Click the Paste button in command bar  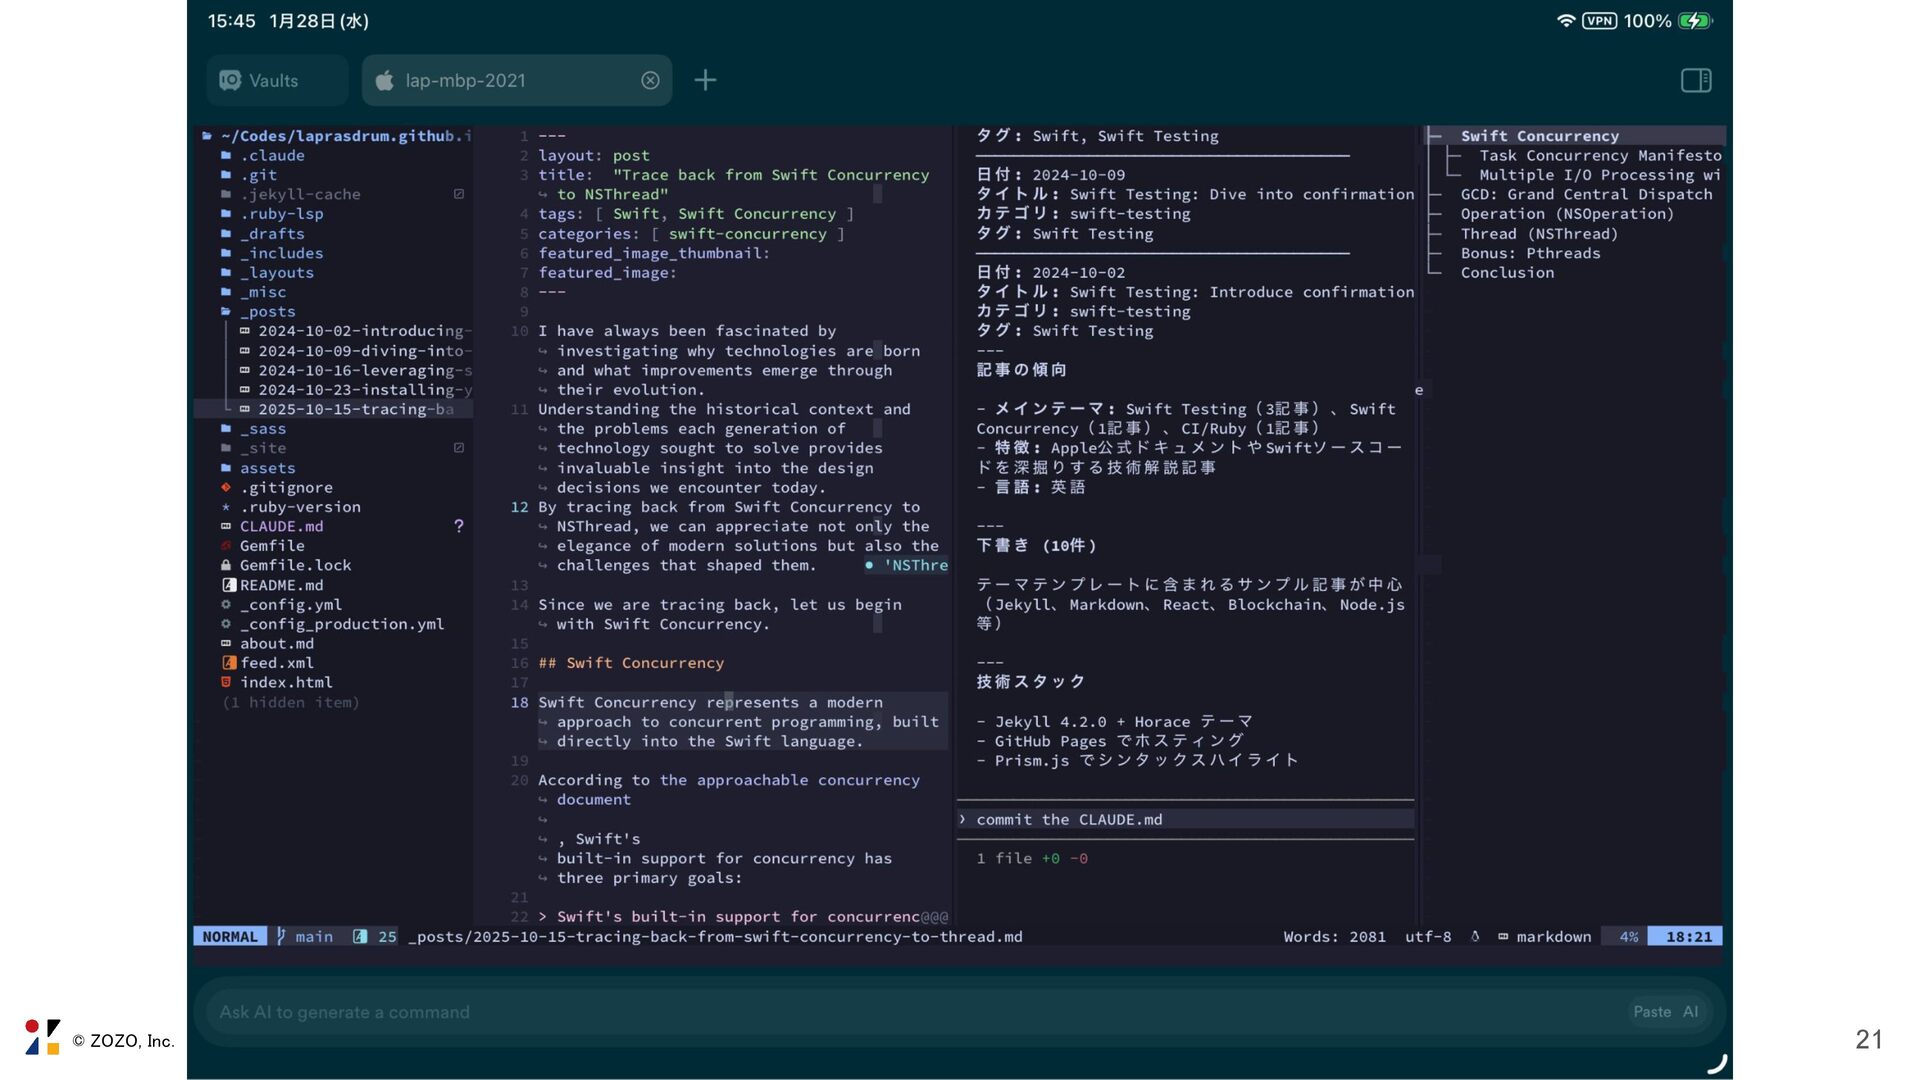click(1652, 1012)
